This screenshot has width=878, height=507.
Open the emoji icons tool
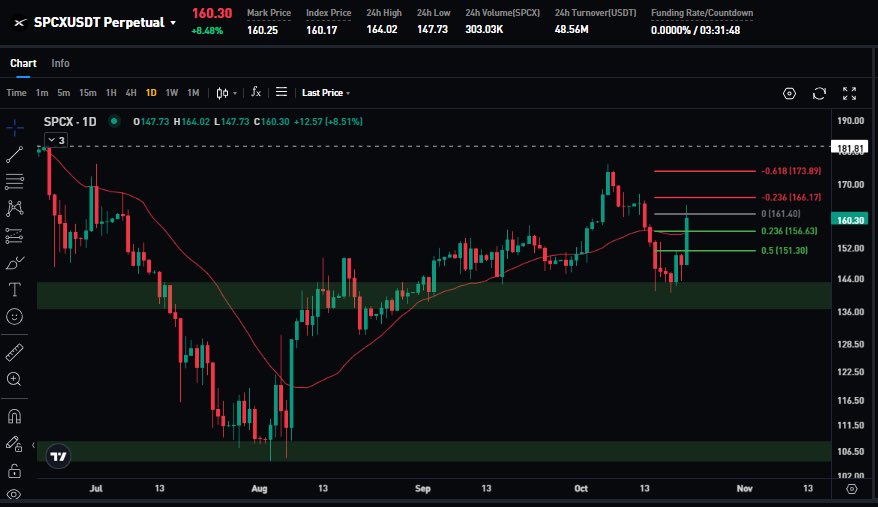(15, 317)
